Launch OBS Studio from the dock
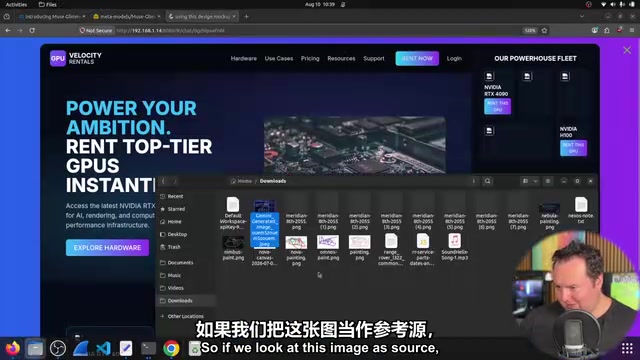This screenshot has width=640, height=360. [x=58, y=348]
